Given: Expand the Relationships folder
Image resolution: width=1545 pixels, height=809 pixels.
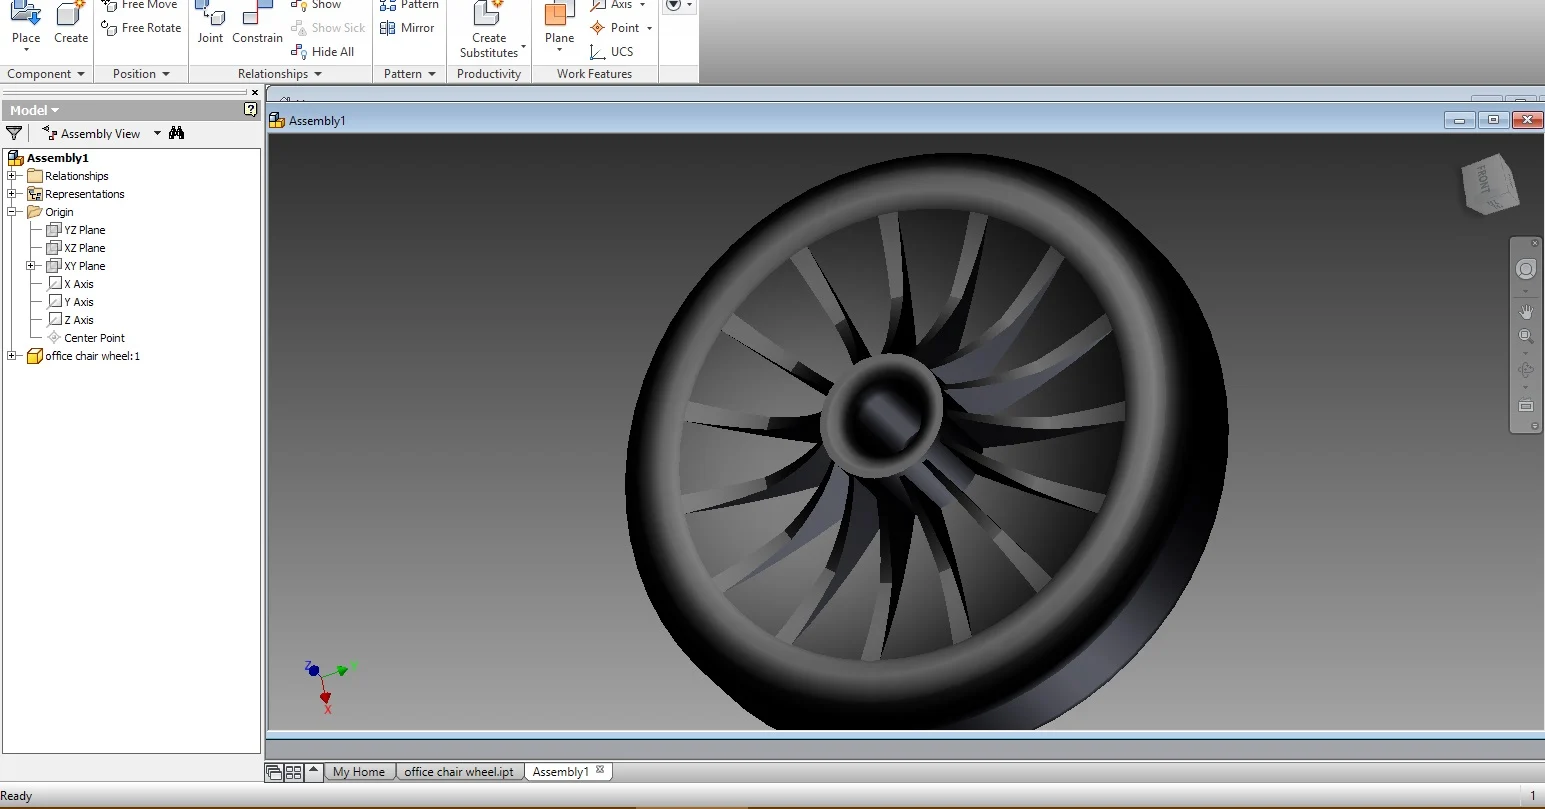Looking at the screenshot, I should coord(12,176).
